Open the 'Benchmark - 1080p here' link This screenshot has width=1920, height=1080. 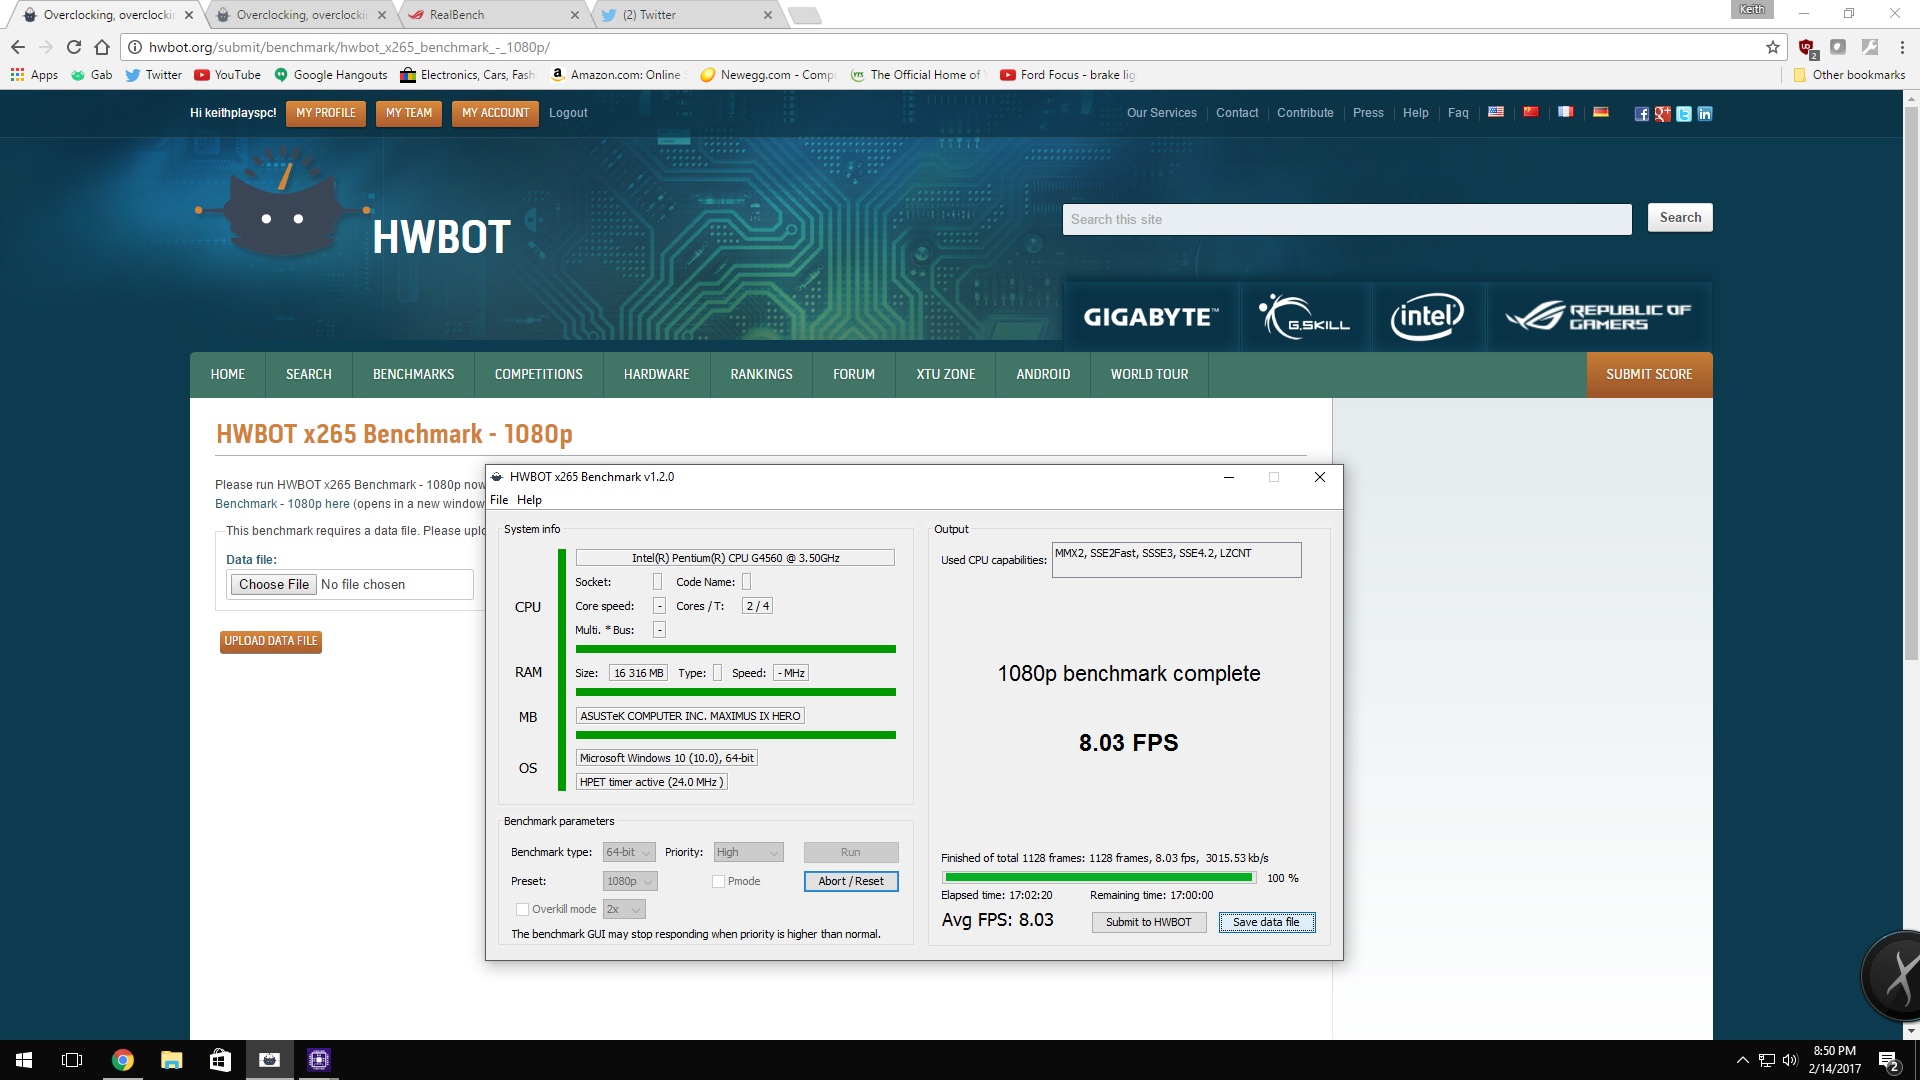[x=282, y=504]
